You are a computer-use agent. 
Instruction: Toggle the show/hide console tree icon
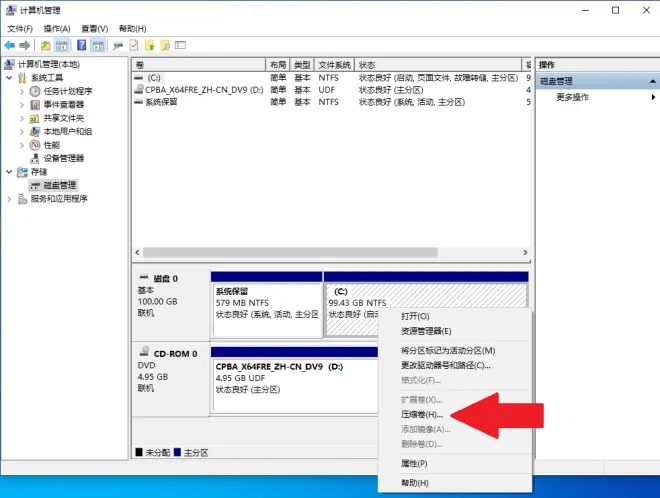coord(62,45)
